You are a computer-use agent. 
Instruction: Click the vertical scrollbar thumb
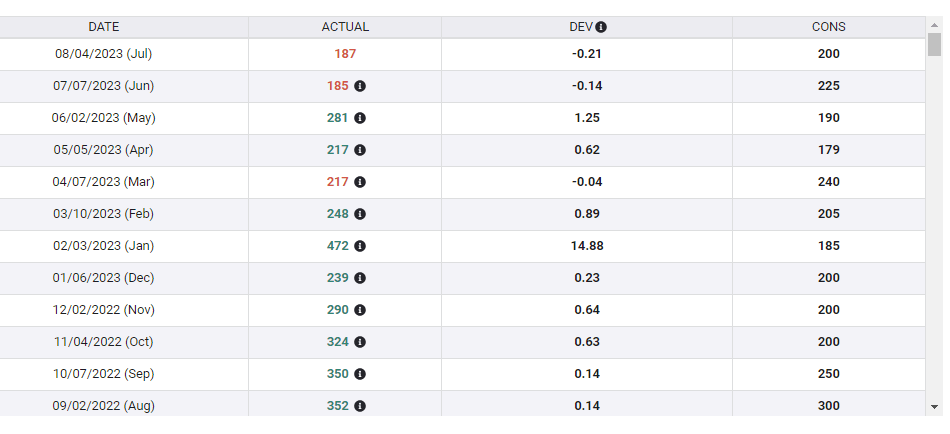coord(935,44)
